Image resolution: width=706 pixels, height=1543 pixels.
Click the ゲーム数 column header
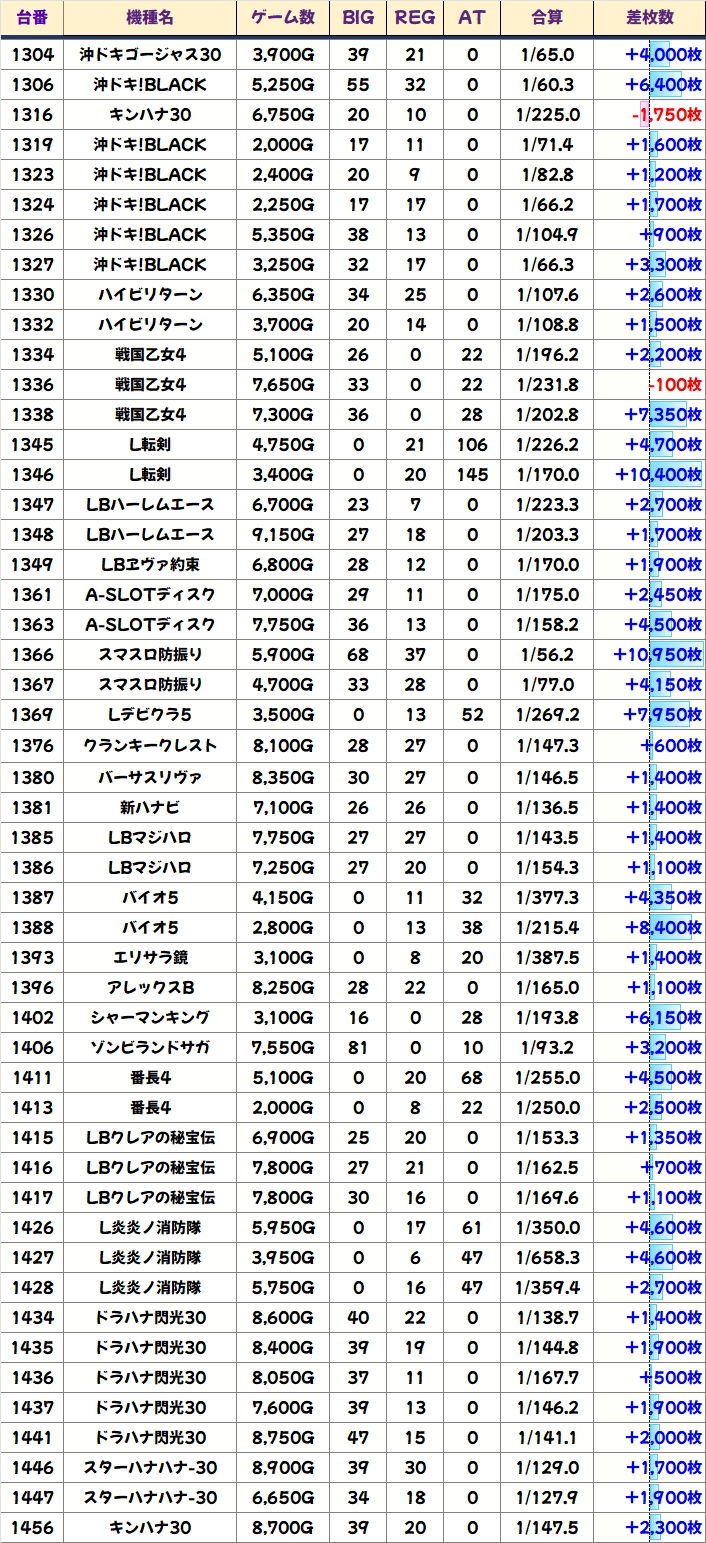point(283,18)
